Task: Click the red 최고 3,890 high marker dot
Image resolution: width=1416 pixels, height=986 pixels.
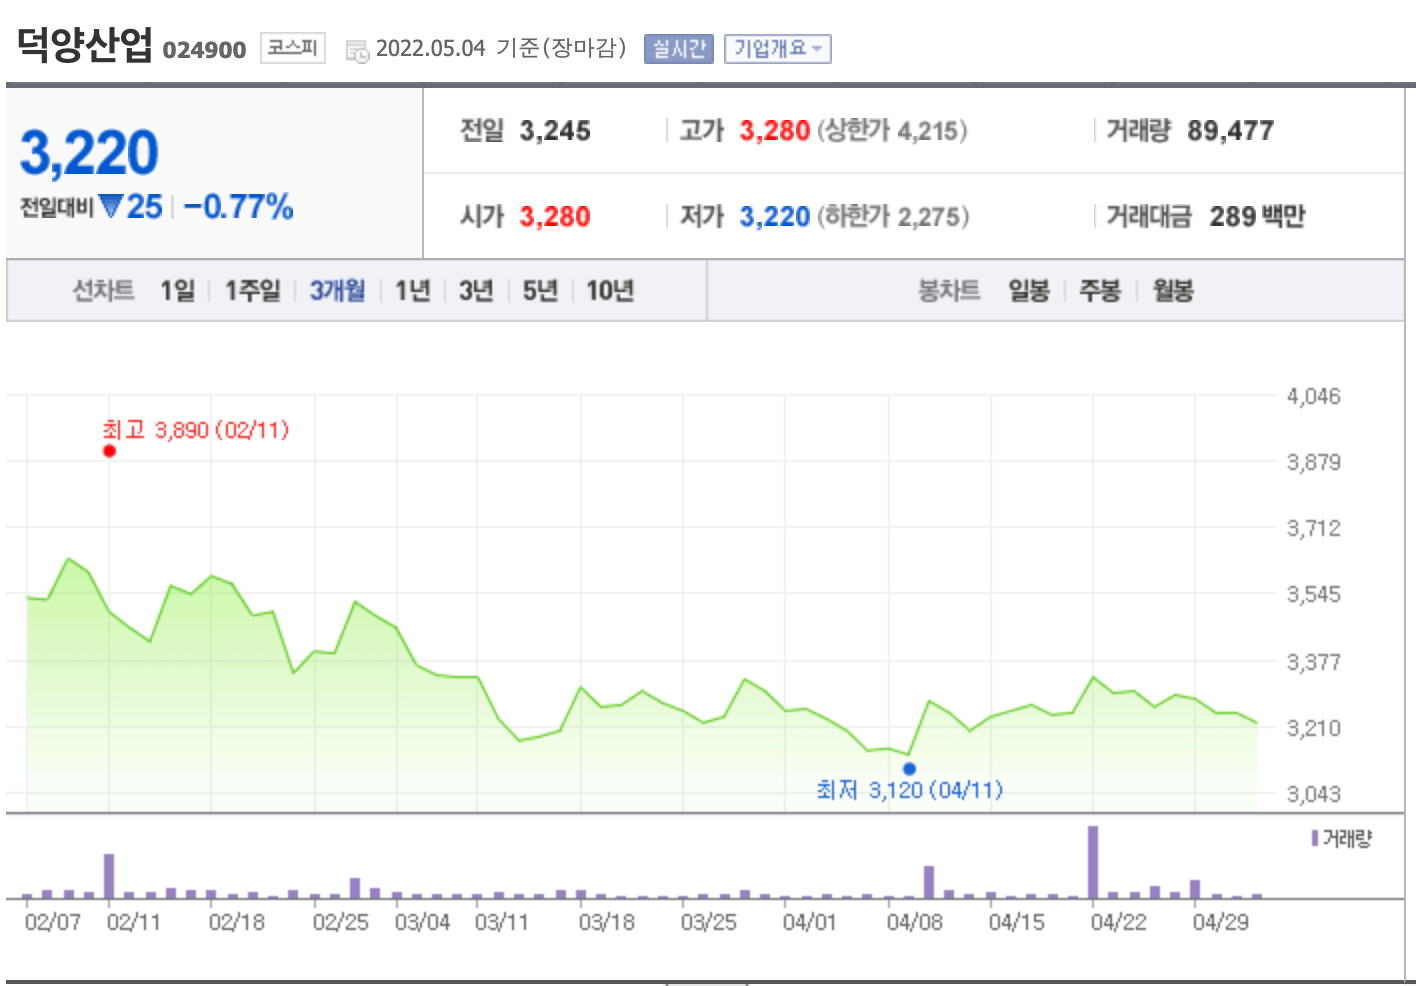Action: click(x=109, y=451)
